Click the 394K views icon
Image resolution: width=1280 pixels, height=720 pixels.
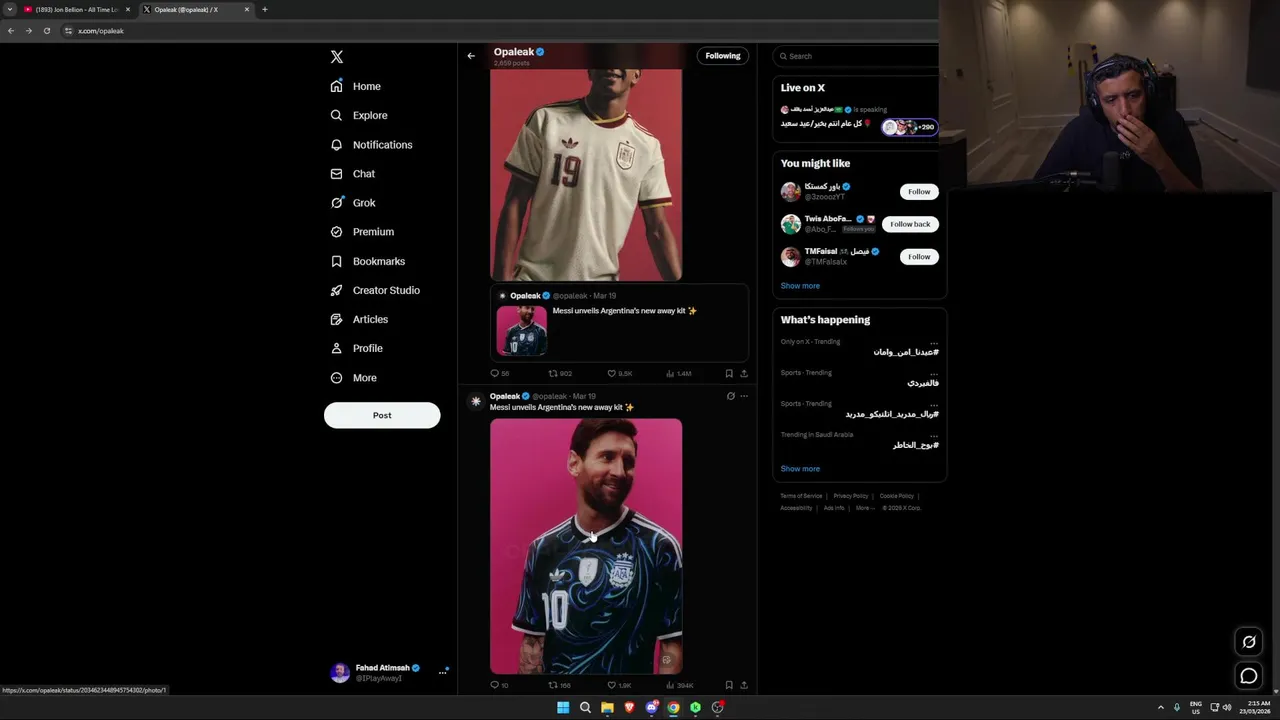click(671, 685)
